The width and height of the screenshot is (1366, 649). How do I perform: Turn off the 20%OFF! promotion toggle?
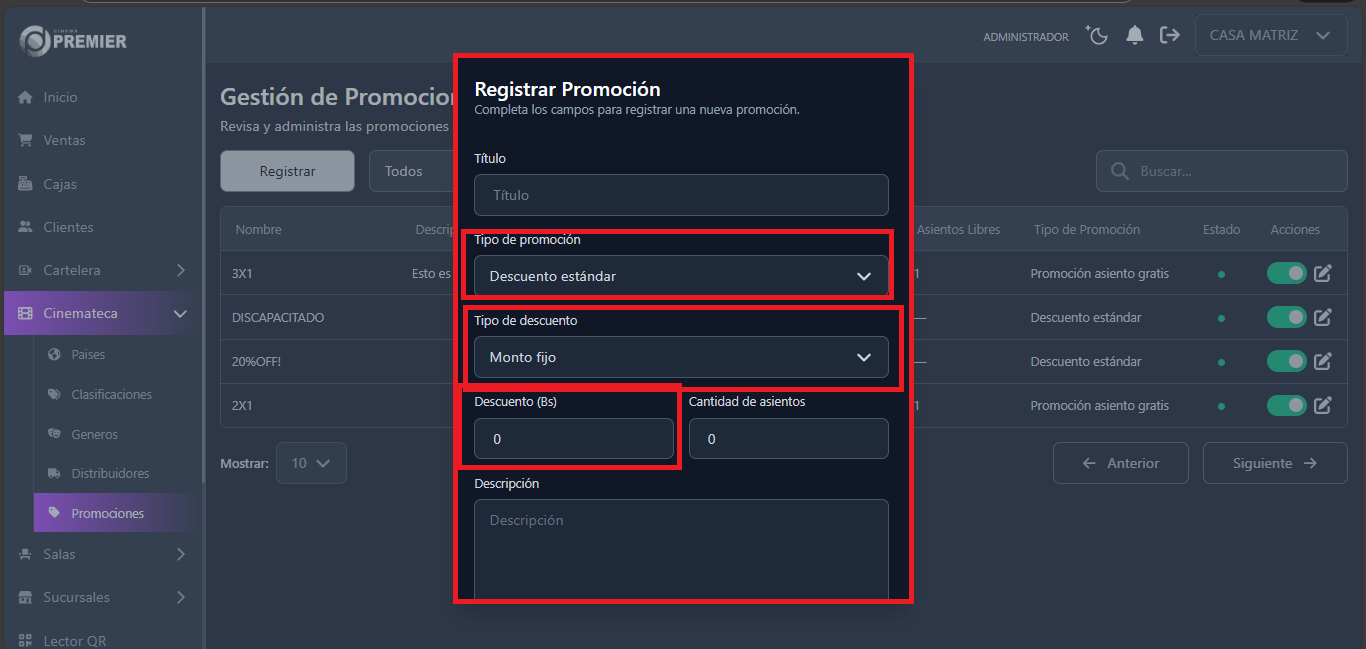click(x=1286, y=361)
